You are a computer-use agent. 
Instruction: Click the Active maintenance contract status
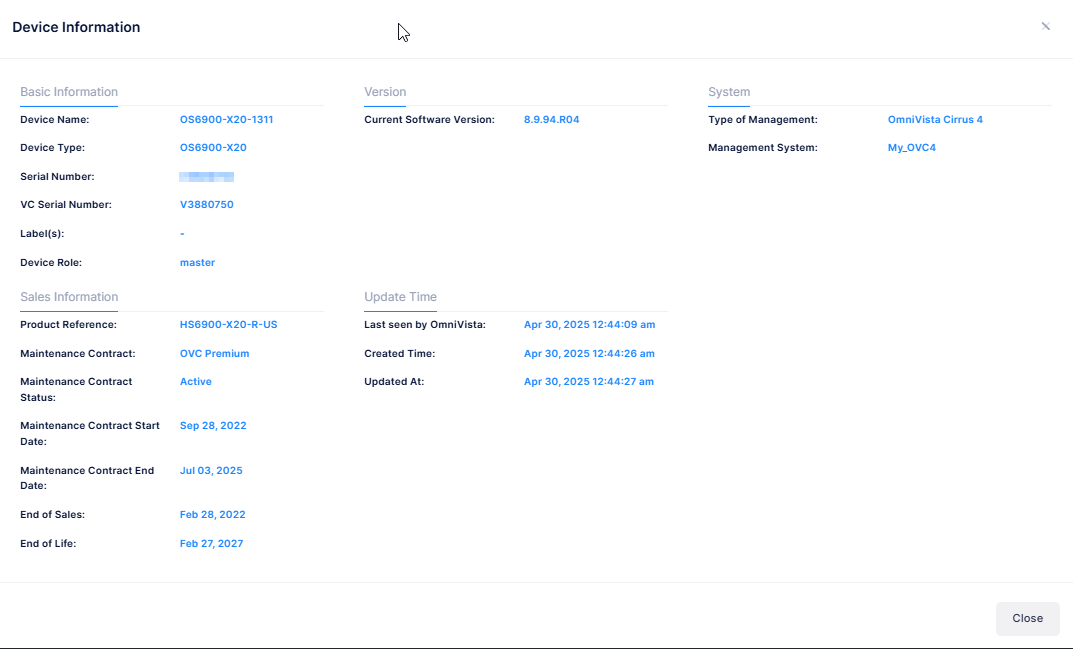pyautogui.click(x=196, y=382)
